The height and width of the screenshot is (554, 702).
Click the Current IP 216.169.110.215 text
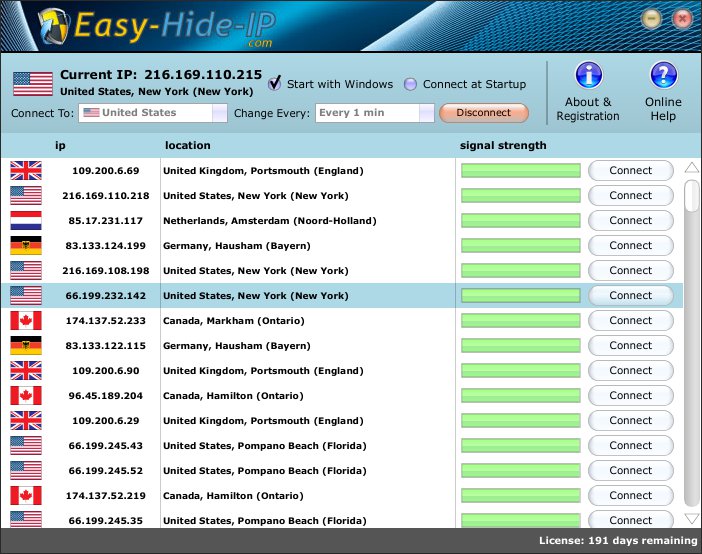161,74
